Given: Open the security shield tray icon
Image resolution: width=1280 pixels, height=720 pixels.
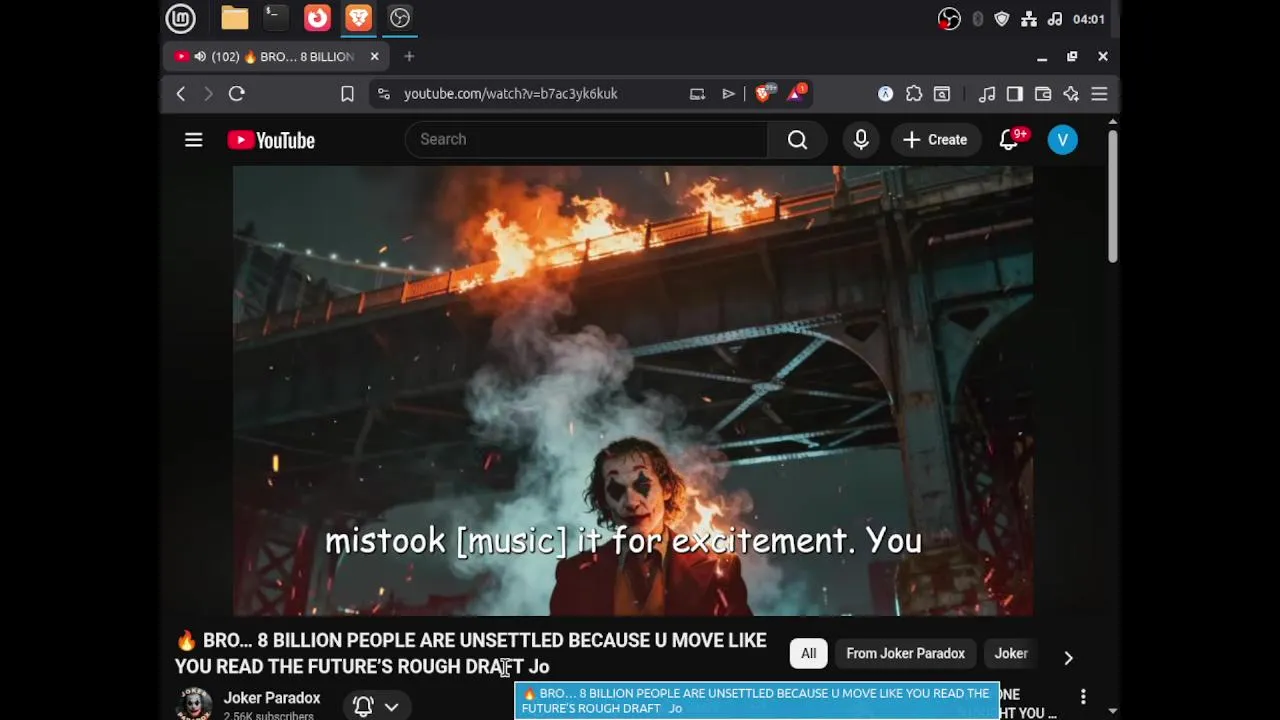Looking at the screenshot, I should (1002, 19).
